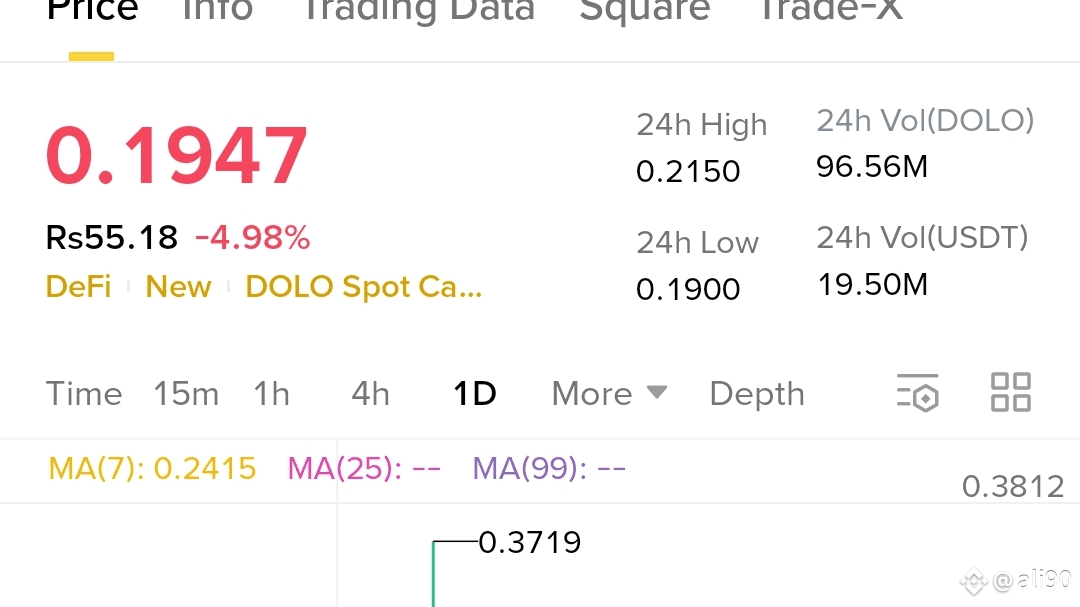This screenshot has height=607, width=1080.
Task: Open the DOLO Spot Ca... link
Action: pyautogui.click(x=364, y=287)
